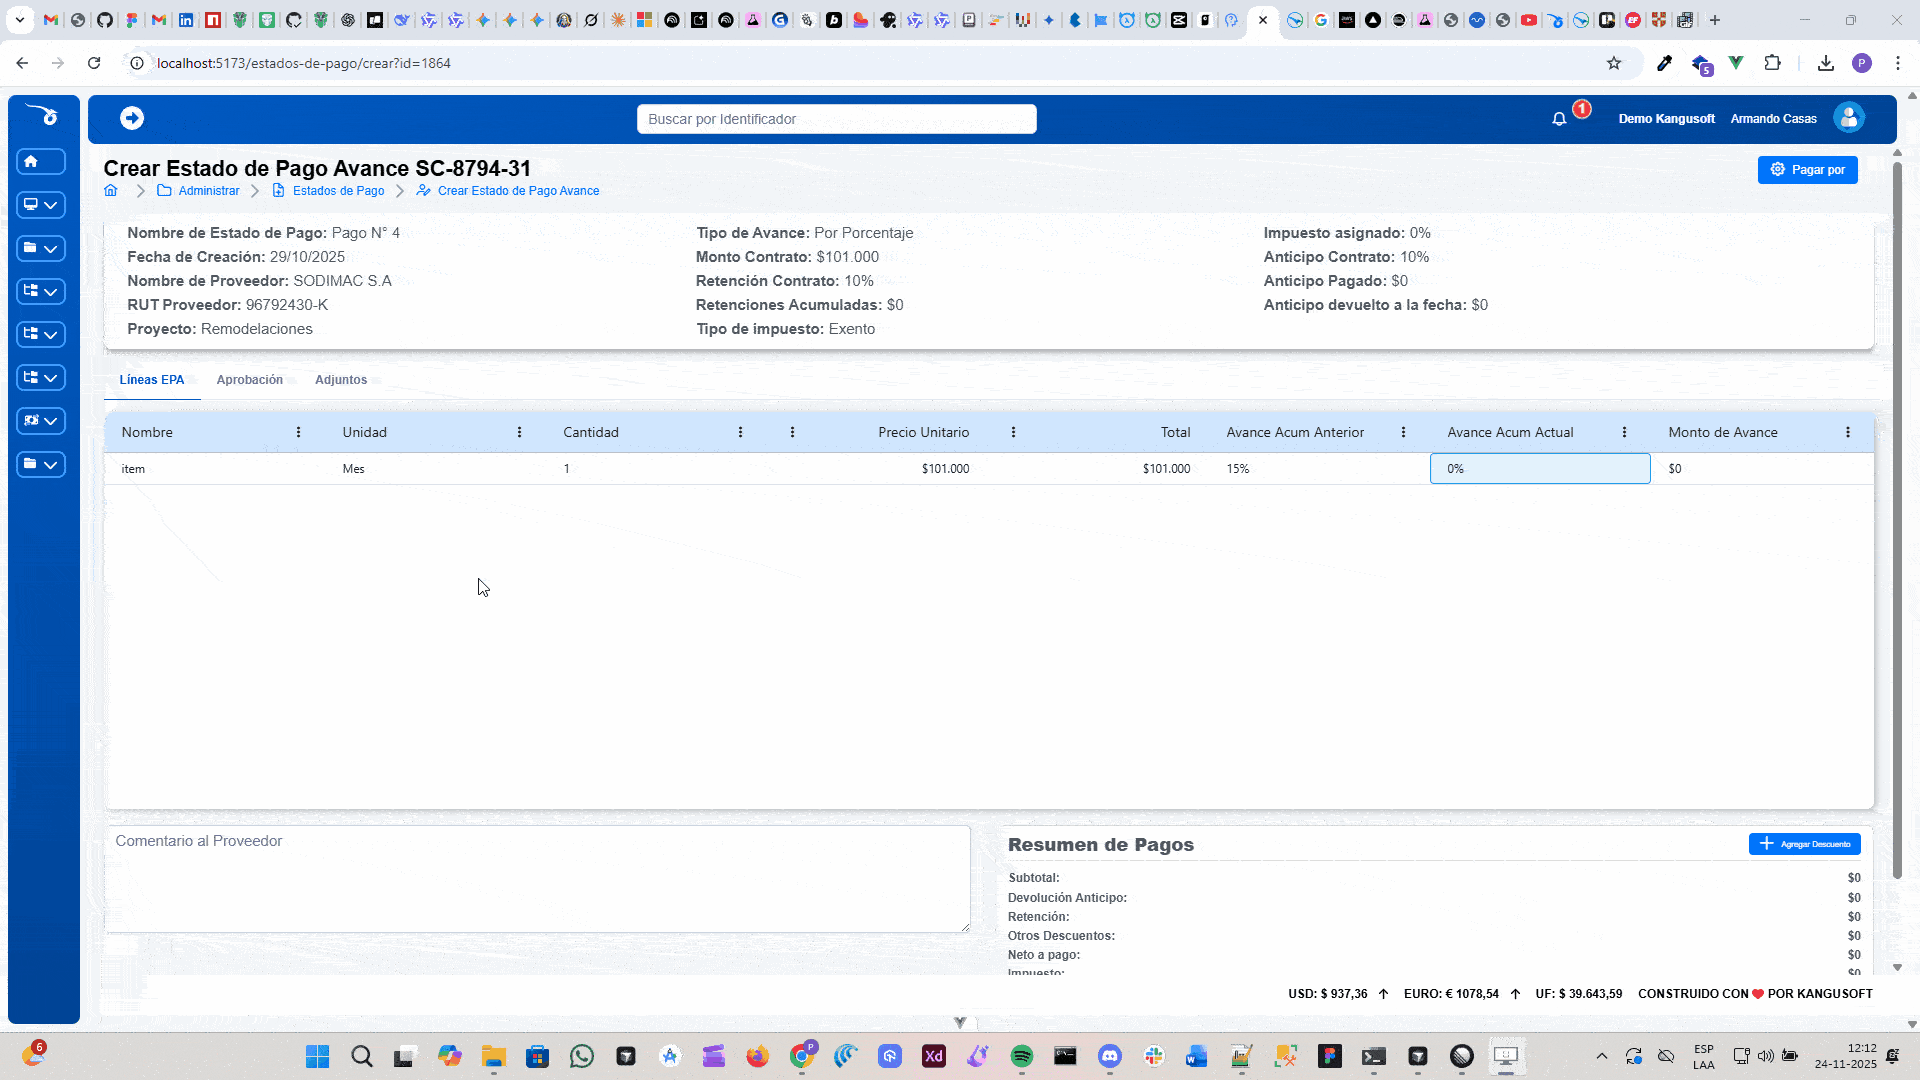Screen dimensions: 1920x1080
Task: Click the document icon beside Estados de Pago
Action: (279, 191)
